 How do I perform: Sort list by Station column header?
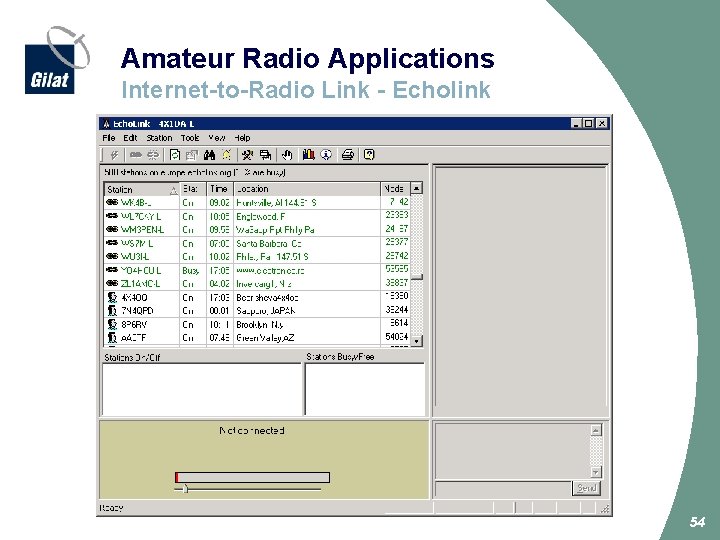[142, 189]
